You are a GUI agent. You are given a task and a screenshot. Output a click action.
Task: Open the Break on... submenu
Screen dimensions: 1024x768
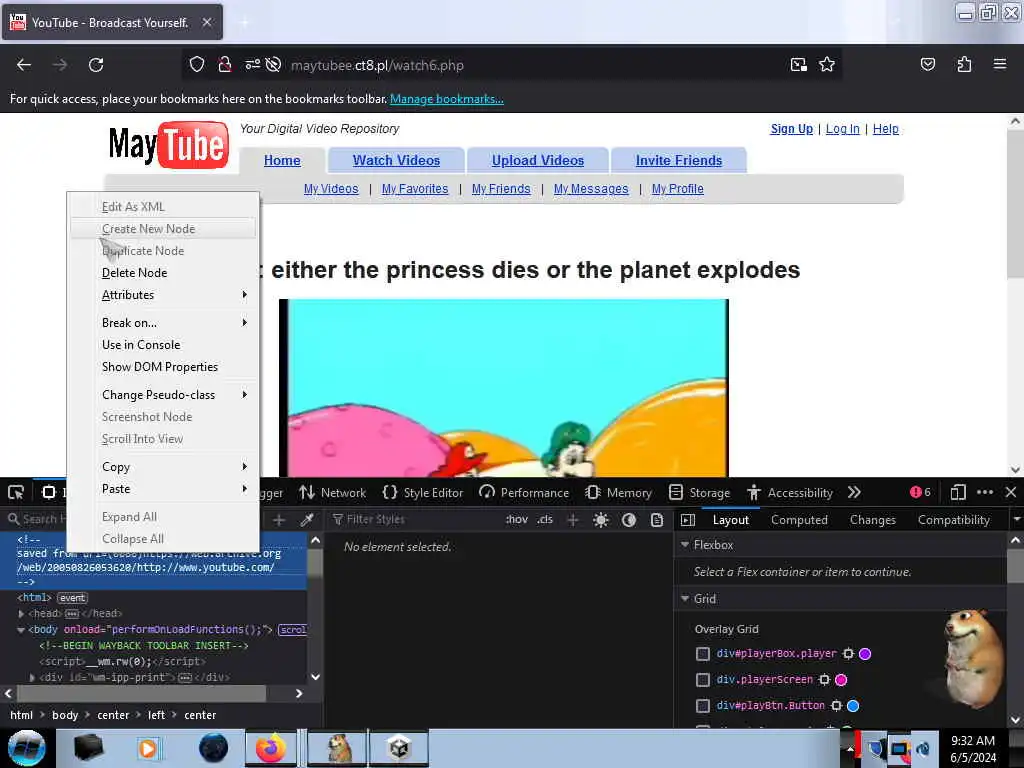pos(163,323)
